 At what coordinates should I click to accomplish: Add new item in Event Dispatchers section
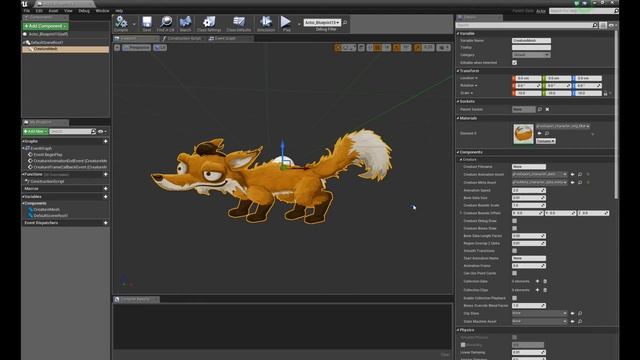pos(106,223)
